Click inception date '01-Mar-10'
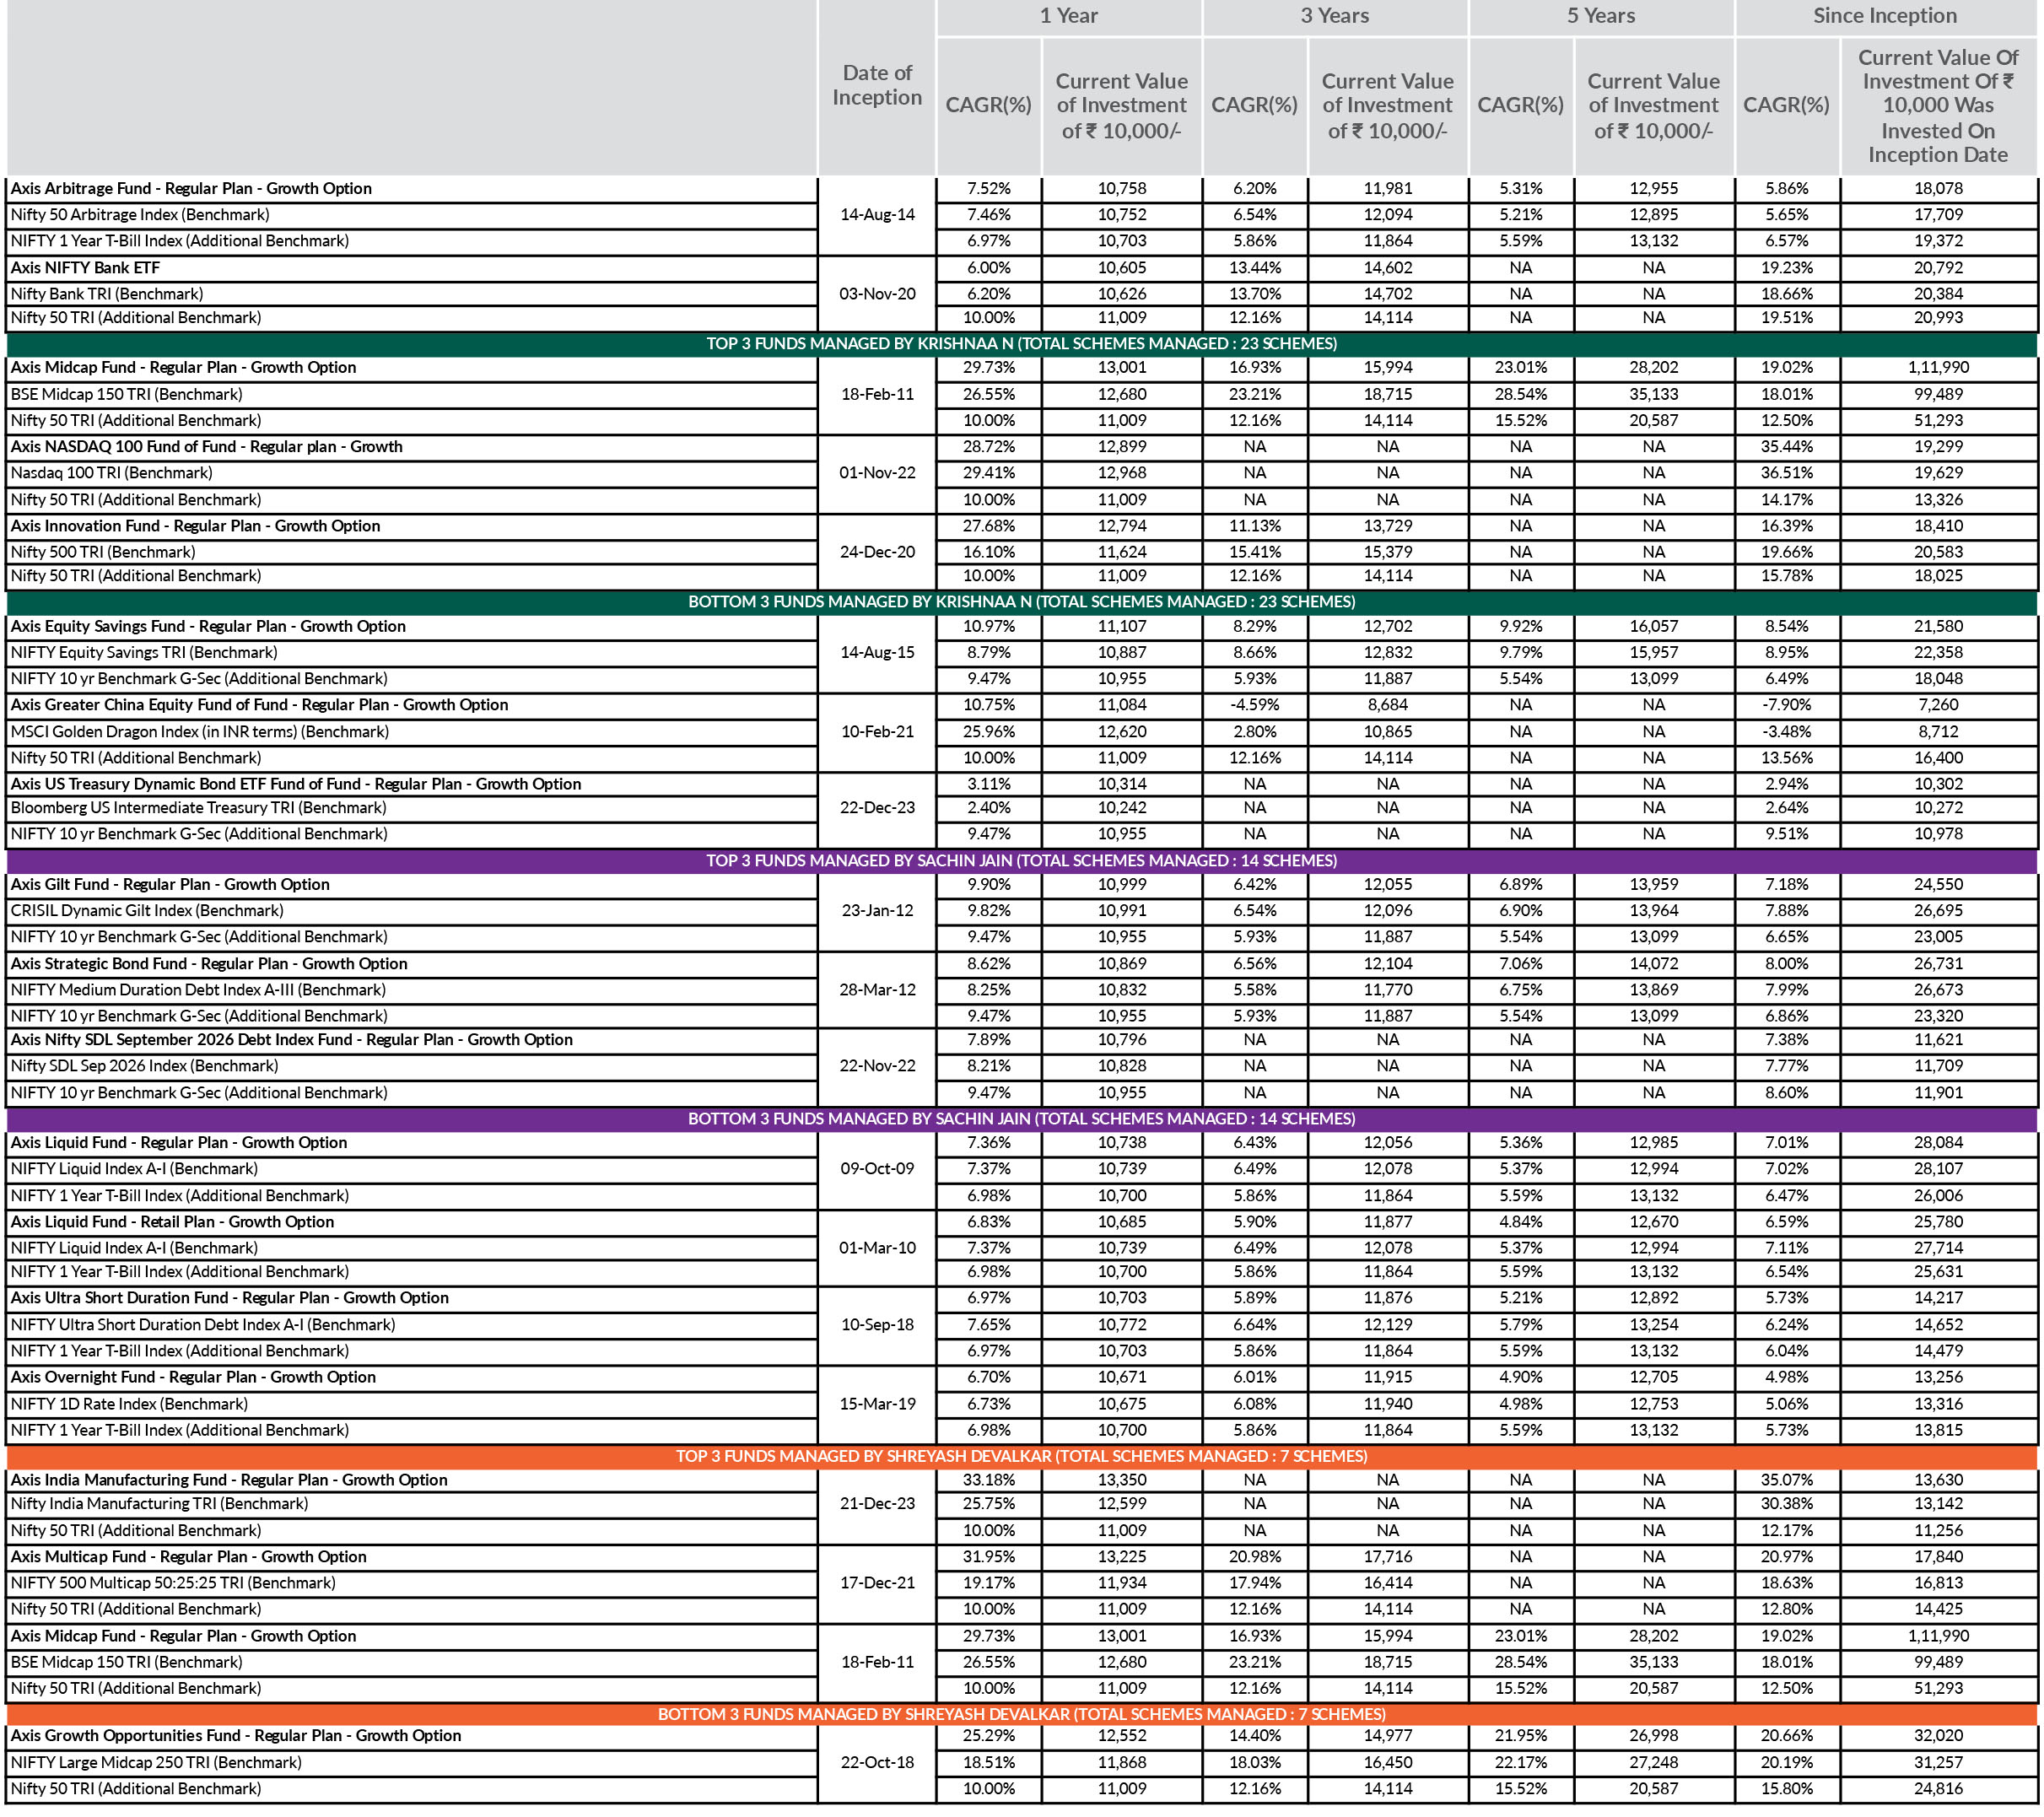Viewport: 2044px width, 1817px height. coord(877,1247)
